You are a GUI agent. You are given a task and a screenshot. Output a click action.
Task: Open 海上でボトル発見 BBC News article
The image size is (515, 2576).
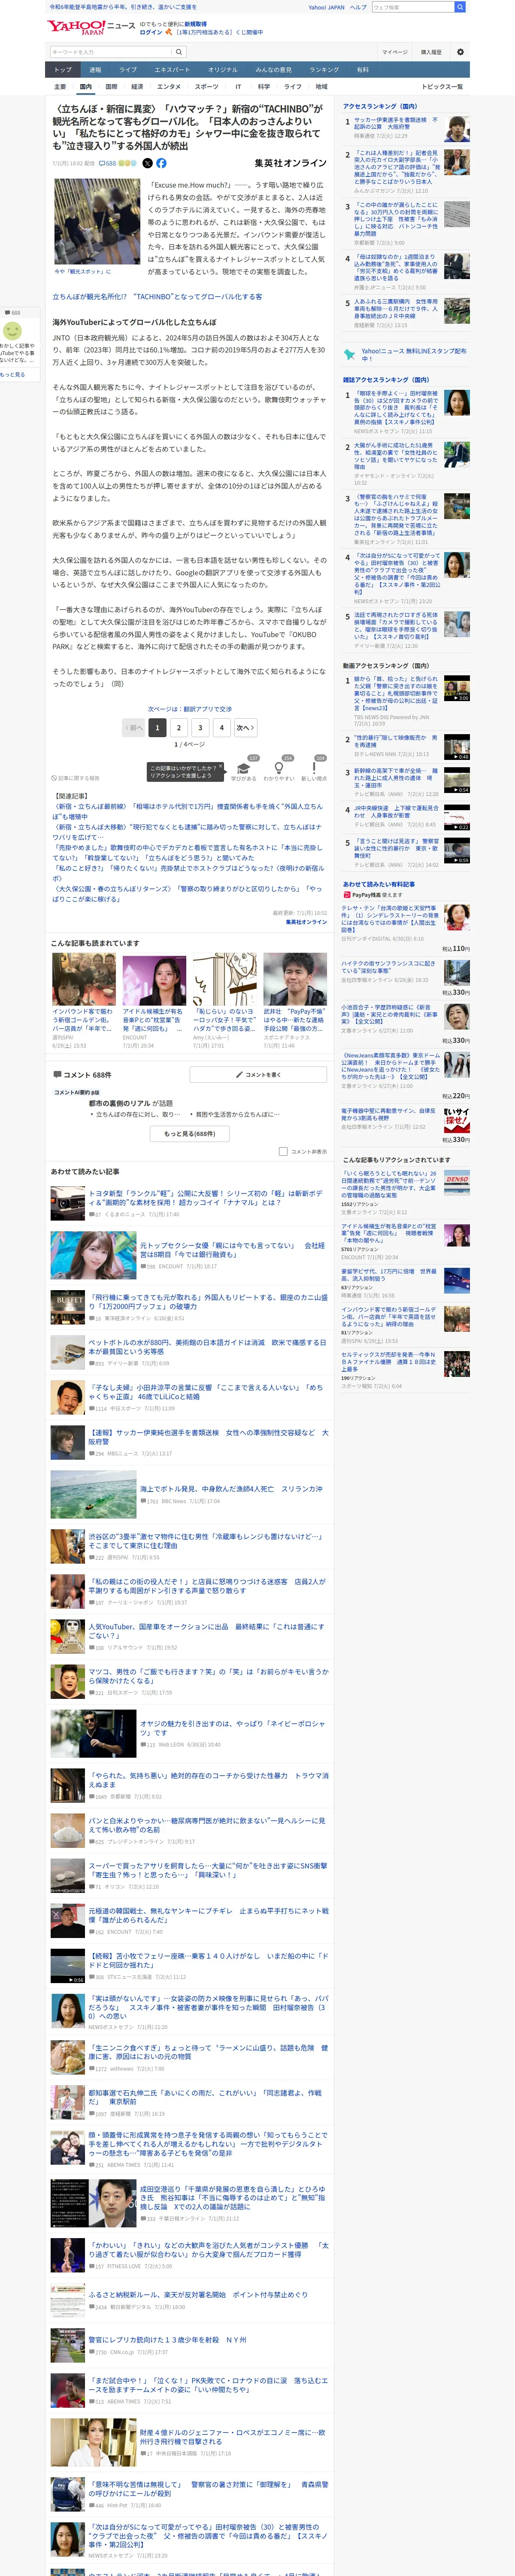point(231,1489)
